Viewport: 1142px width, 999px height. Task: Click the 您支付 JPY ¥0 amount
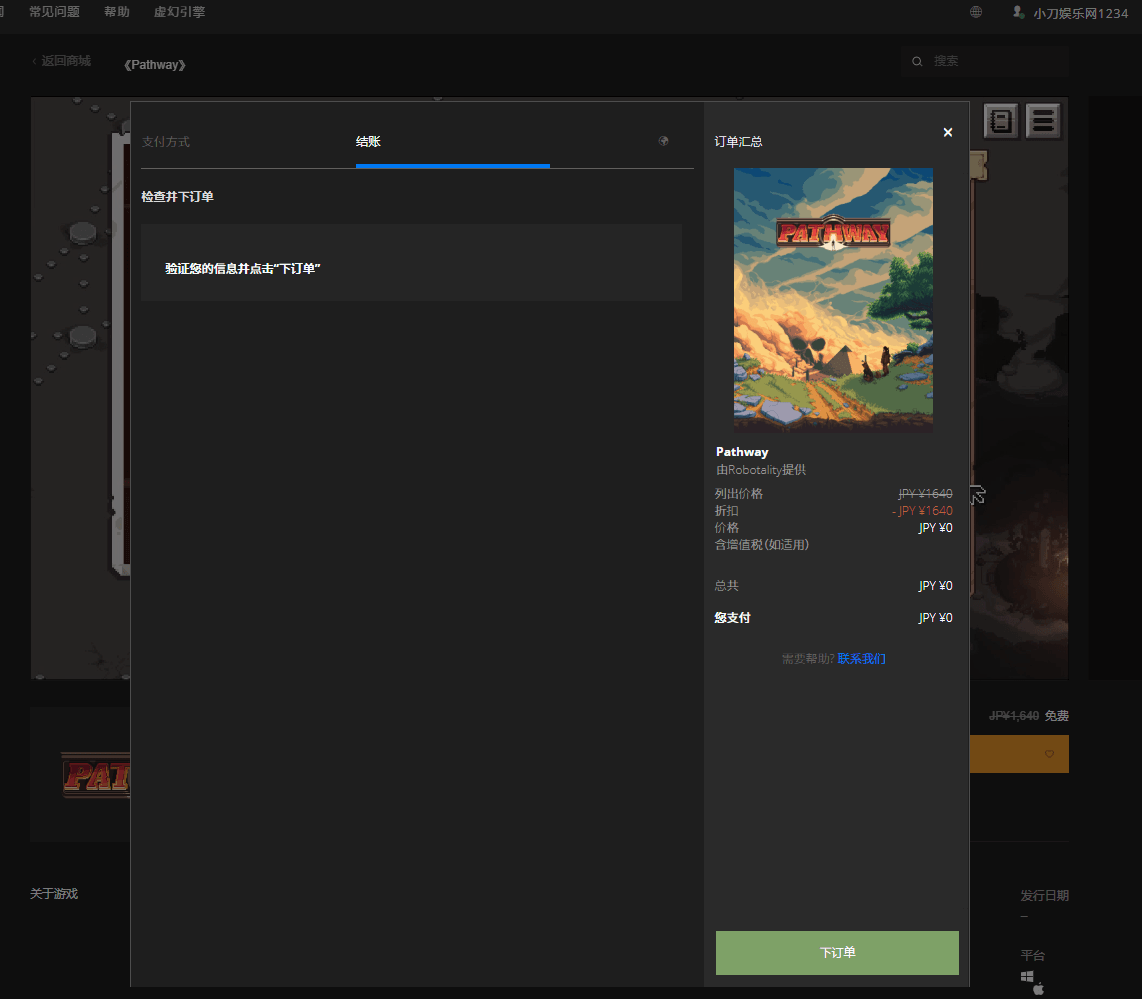point(935,617)
